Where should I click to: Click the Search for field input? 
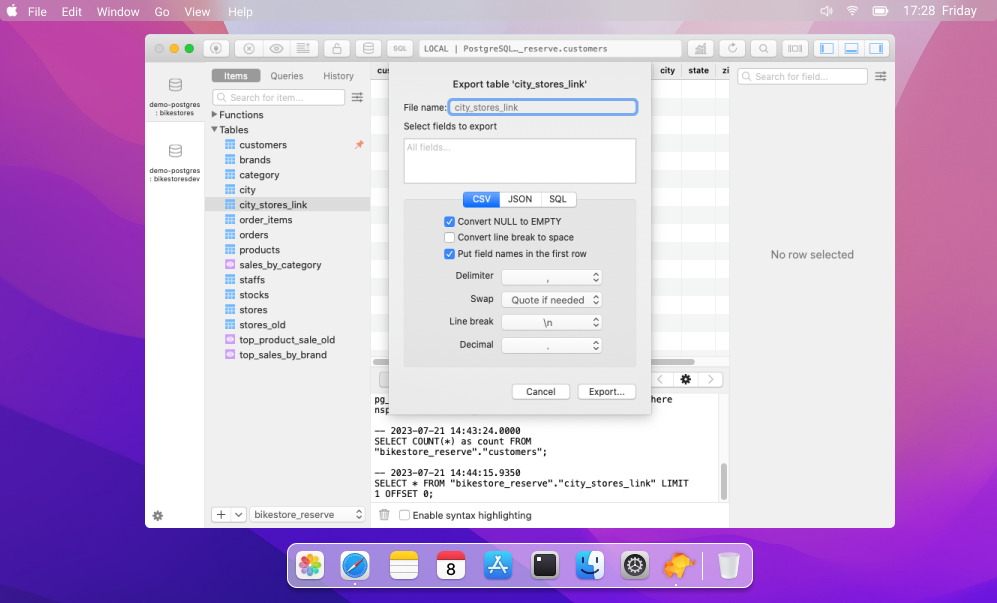[x=802, y=76]
